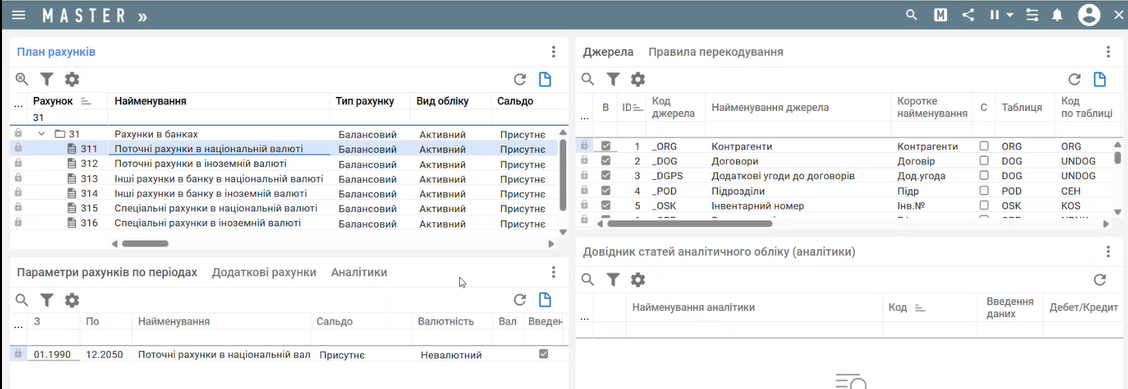The image size is (1128, 389).
Task: Open settings gear in Джерела toolbar
Action: 638,79
